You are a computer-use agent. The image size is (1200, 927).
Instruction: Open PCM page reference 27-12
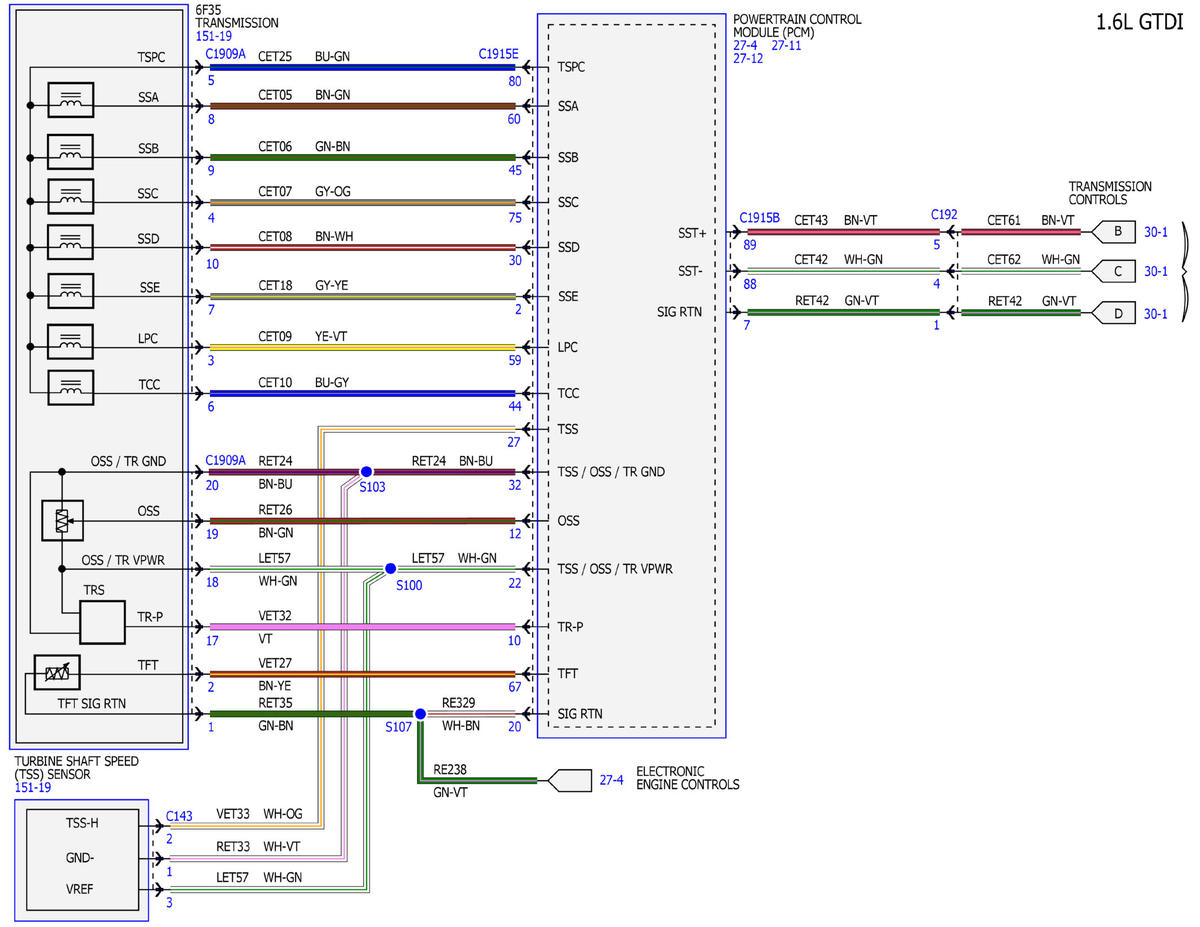point(748,59)
